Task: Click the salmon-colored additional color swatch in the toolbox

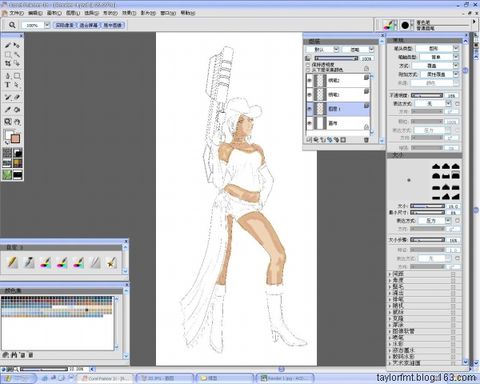Action: (15, 139)
